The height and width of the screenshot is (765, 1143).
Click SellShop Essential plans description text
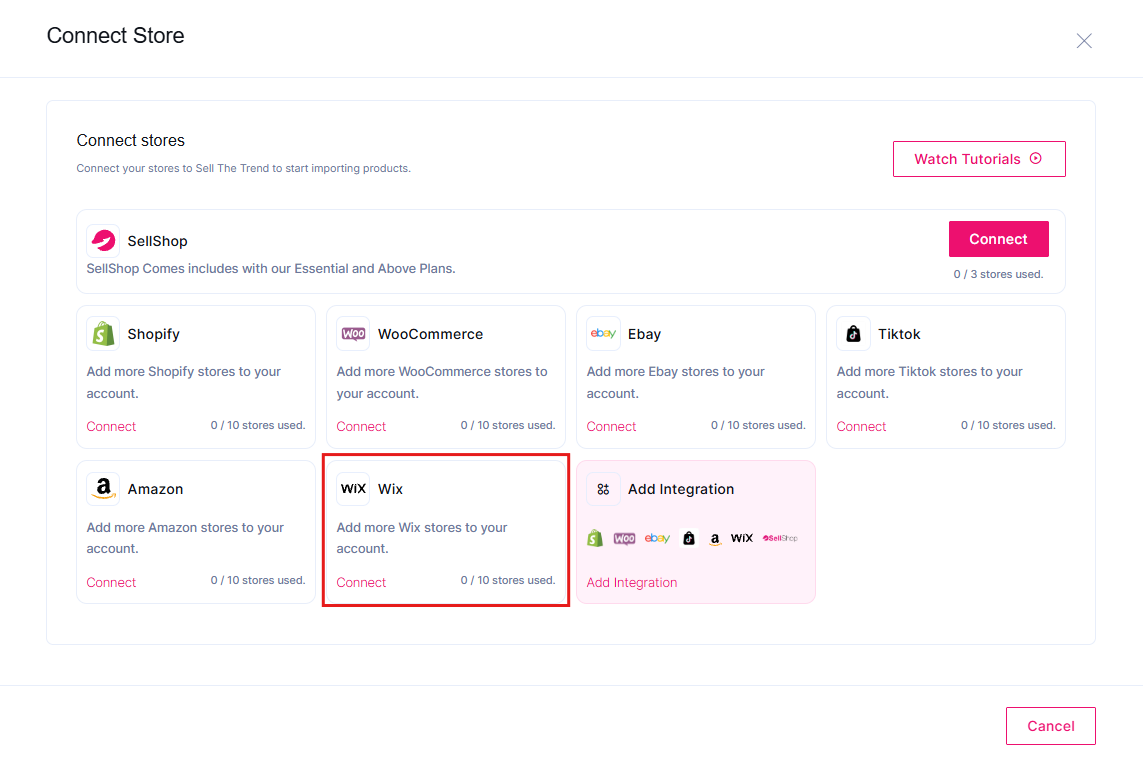click(x=271, y=268)
